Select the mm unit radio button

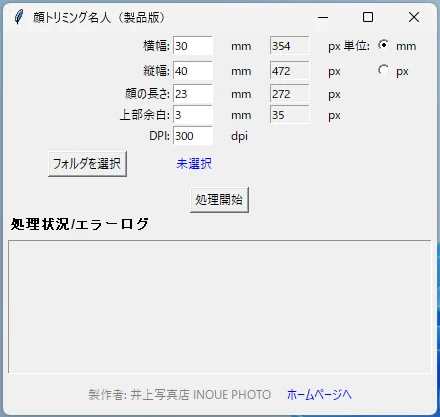384,45
